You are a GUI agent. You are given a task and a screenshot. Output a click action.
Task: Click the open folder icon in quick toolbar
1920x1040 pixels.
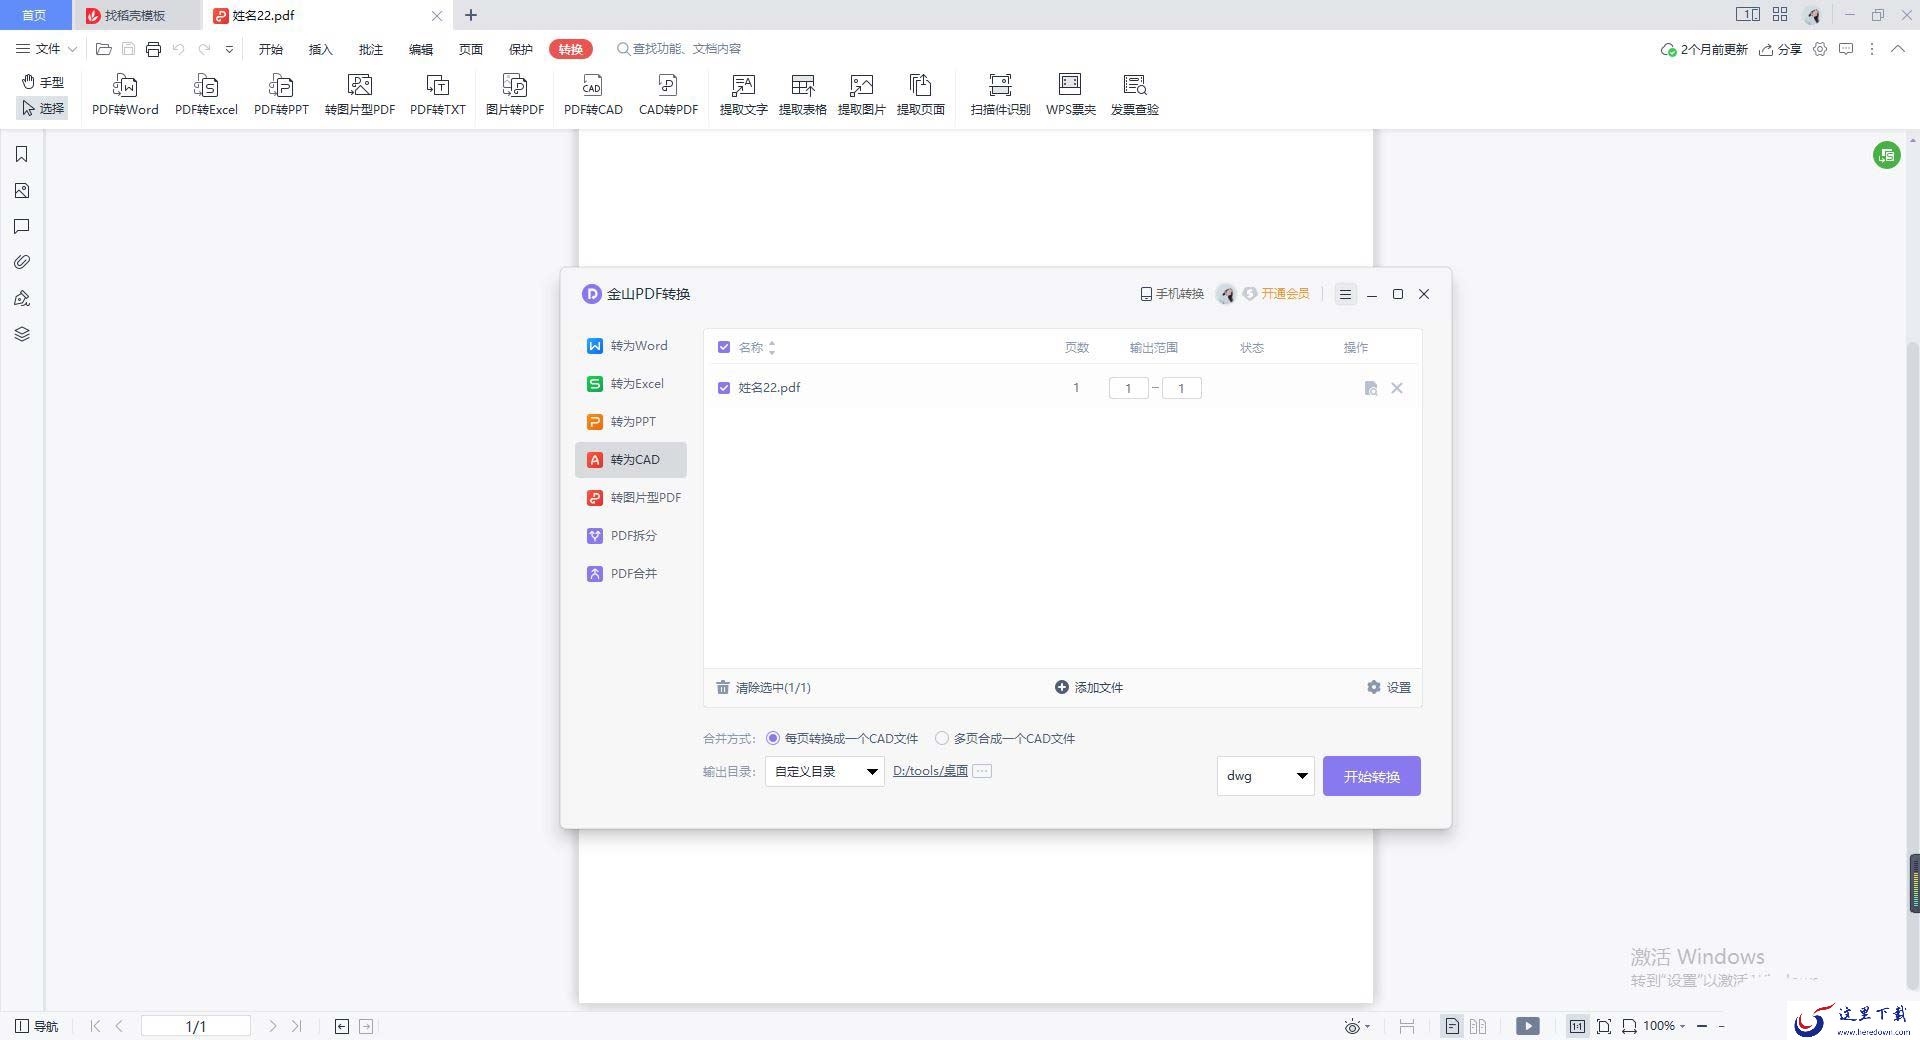[103, 49]
